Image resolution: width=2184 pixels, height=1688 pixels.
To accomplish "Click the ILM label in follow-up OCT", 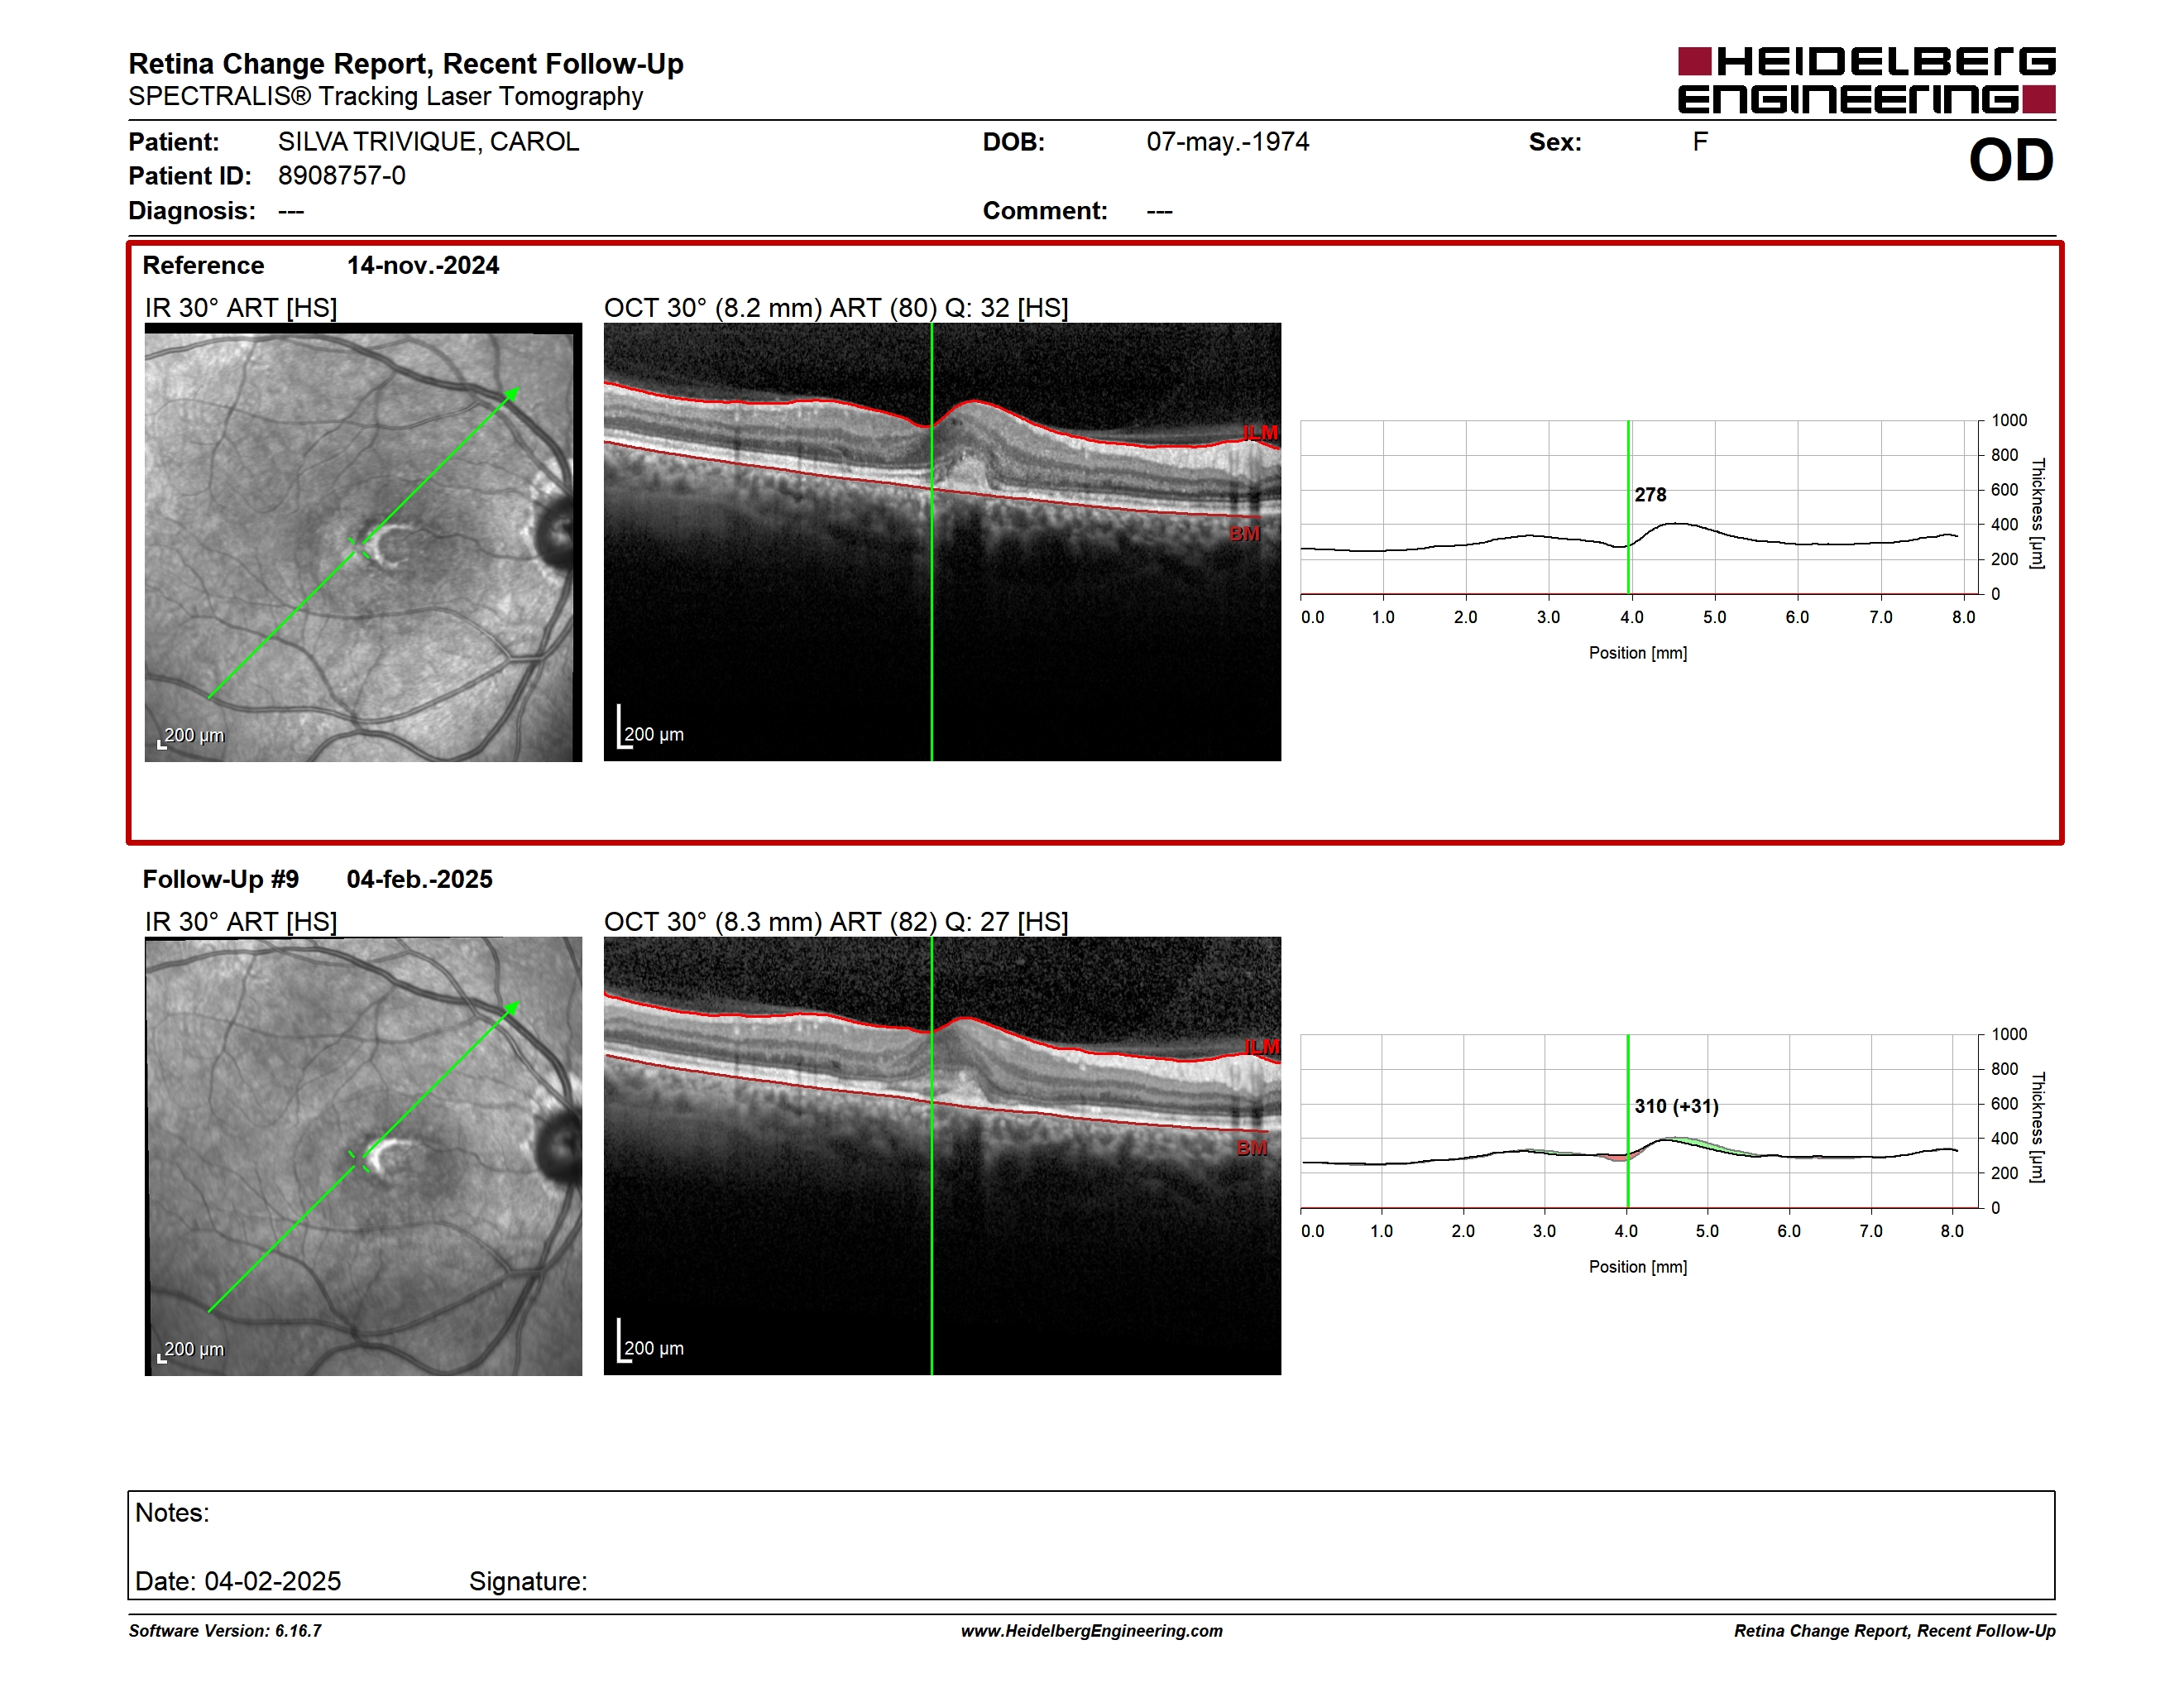I will [x=1261, y=1047].
